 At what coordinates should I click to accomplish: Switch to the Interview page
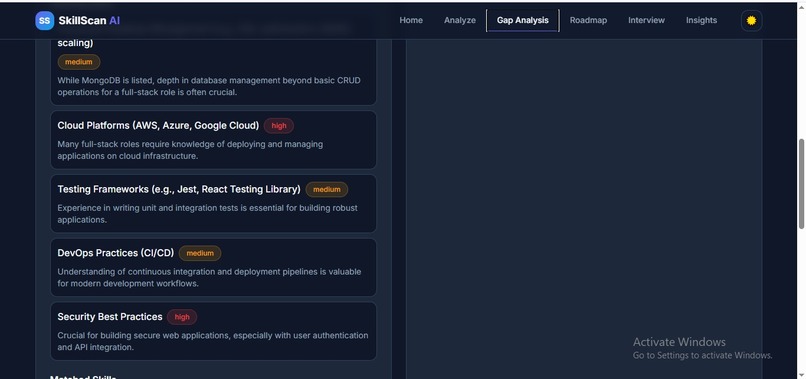click(x=646, y=21)
